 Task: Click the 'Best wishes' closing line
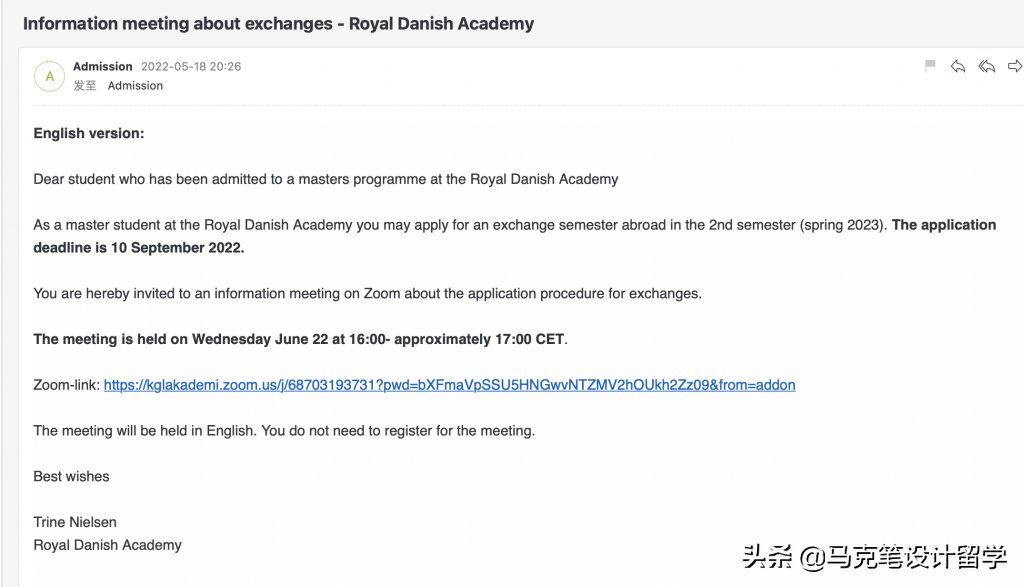point(71,476)
